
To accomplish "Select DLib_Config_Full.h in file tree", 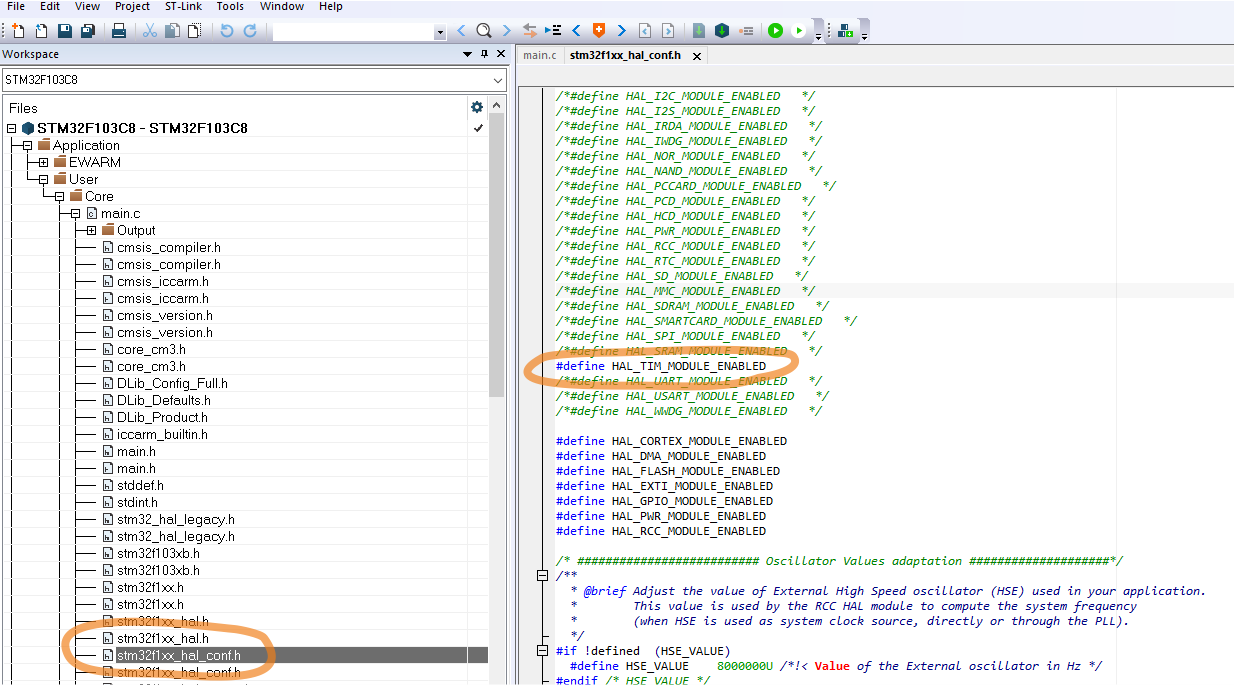I will pyautogui.click(x=172, y=383).
